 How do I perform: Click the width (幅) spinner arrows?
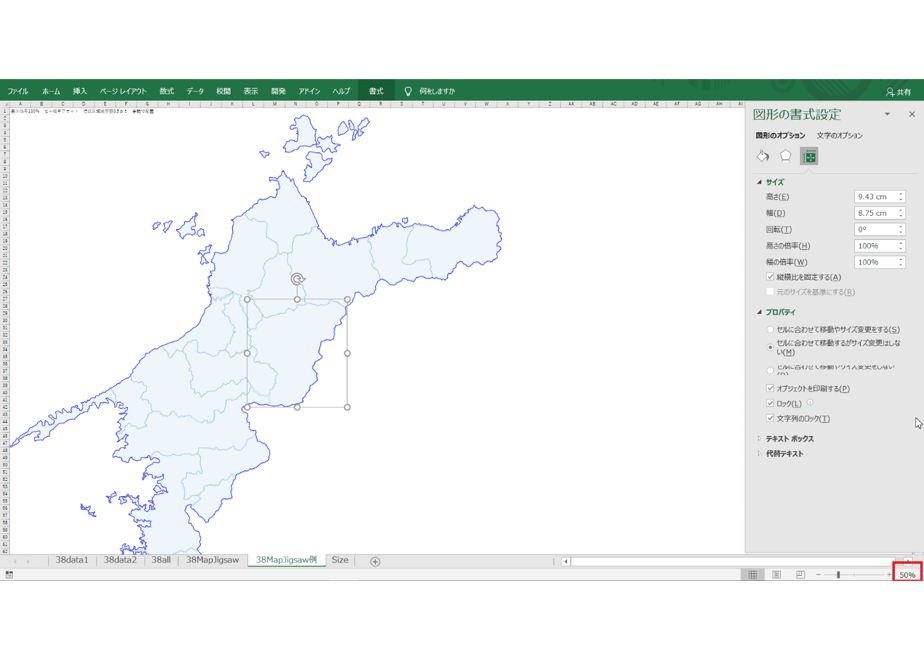[x=900, y=213]
